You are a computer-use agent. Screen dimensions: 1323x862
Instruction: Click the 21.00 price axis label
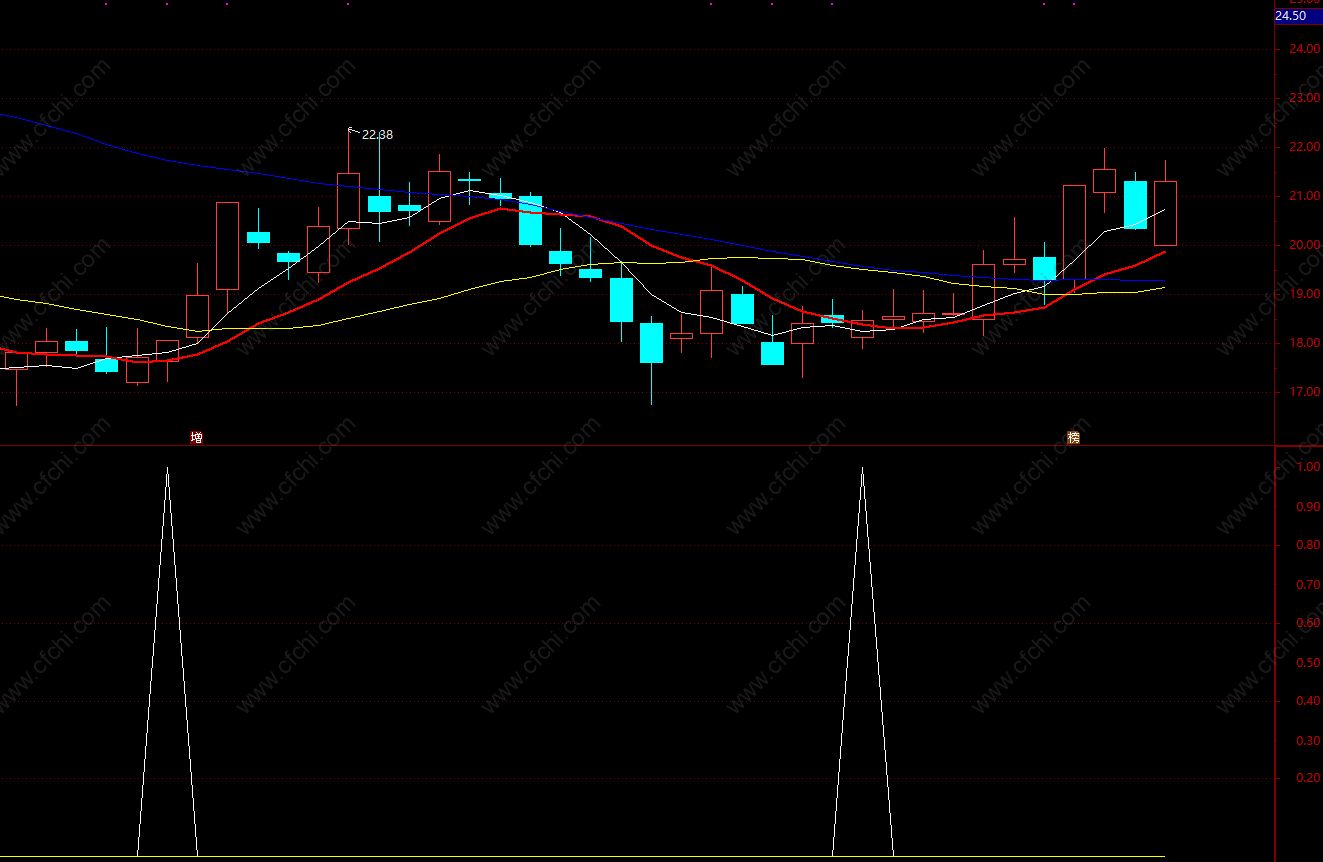(1304, 196)
